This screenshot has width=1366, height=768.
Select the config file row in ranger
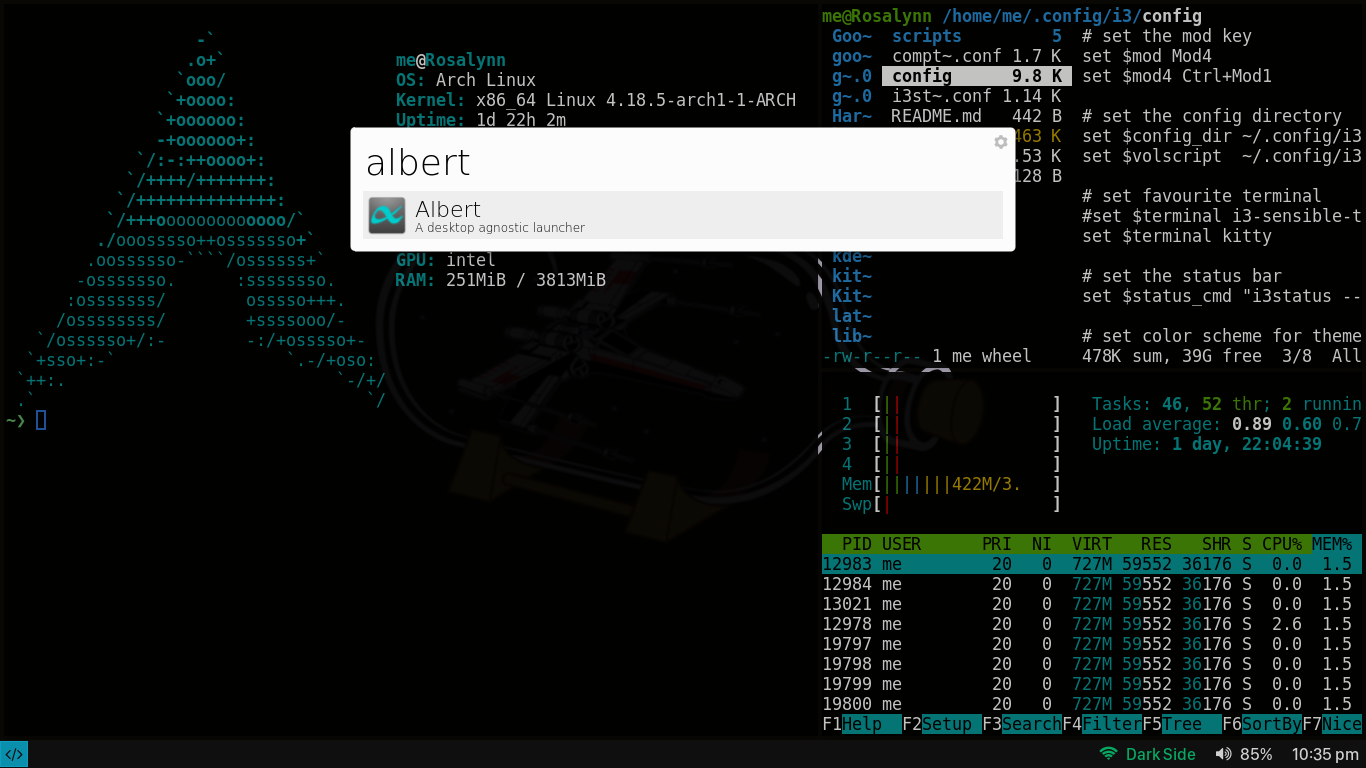[977, 76]
